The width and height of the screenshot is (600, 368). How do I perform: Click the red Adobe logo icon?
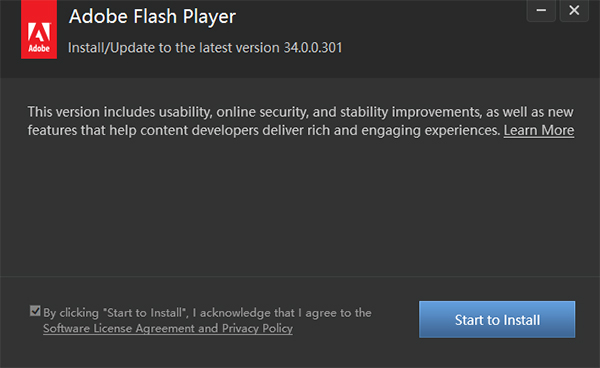[x=39, y=29]
